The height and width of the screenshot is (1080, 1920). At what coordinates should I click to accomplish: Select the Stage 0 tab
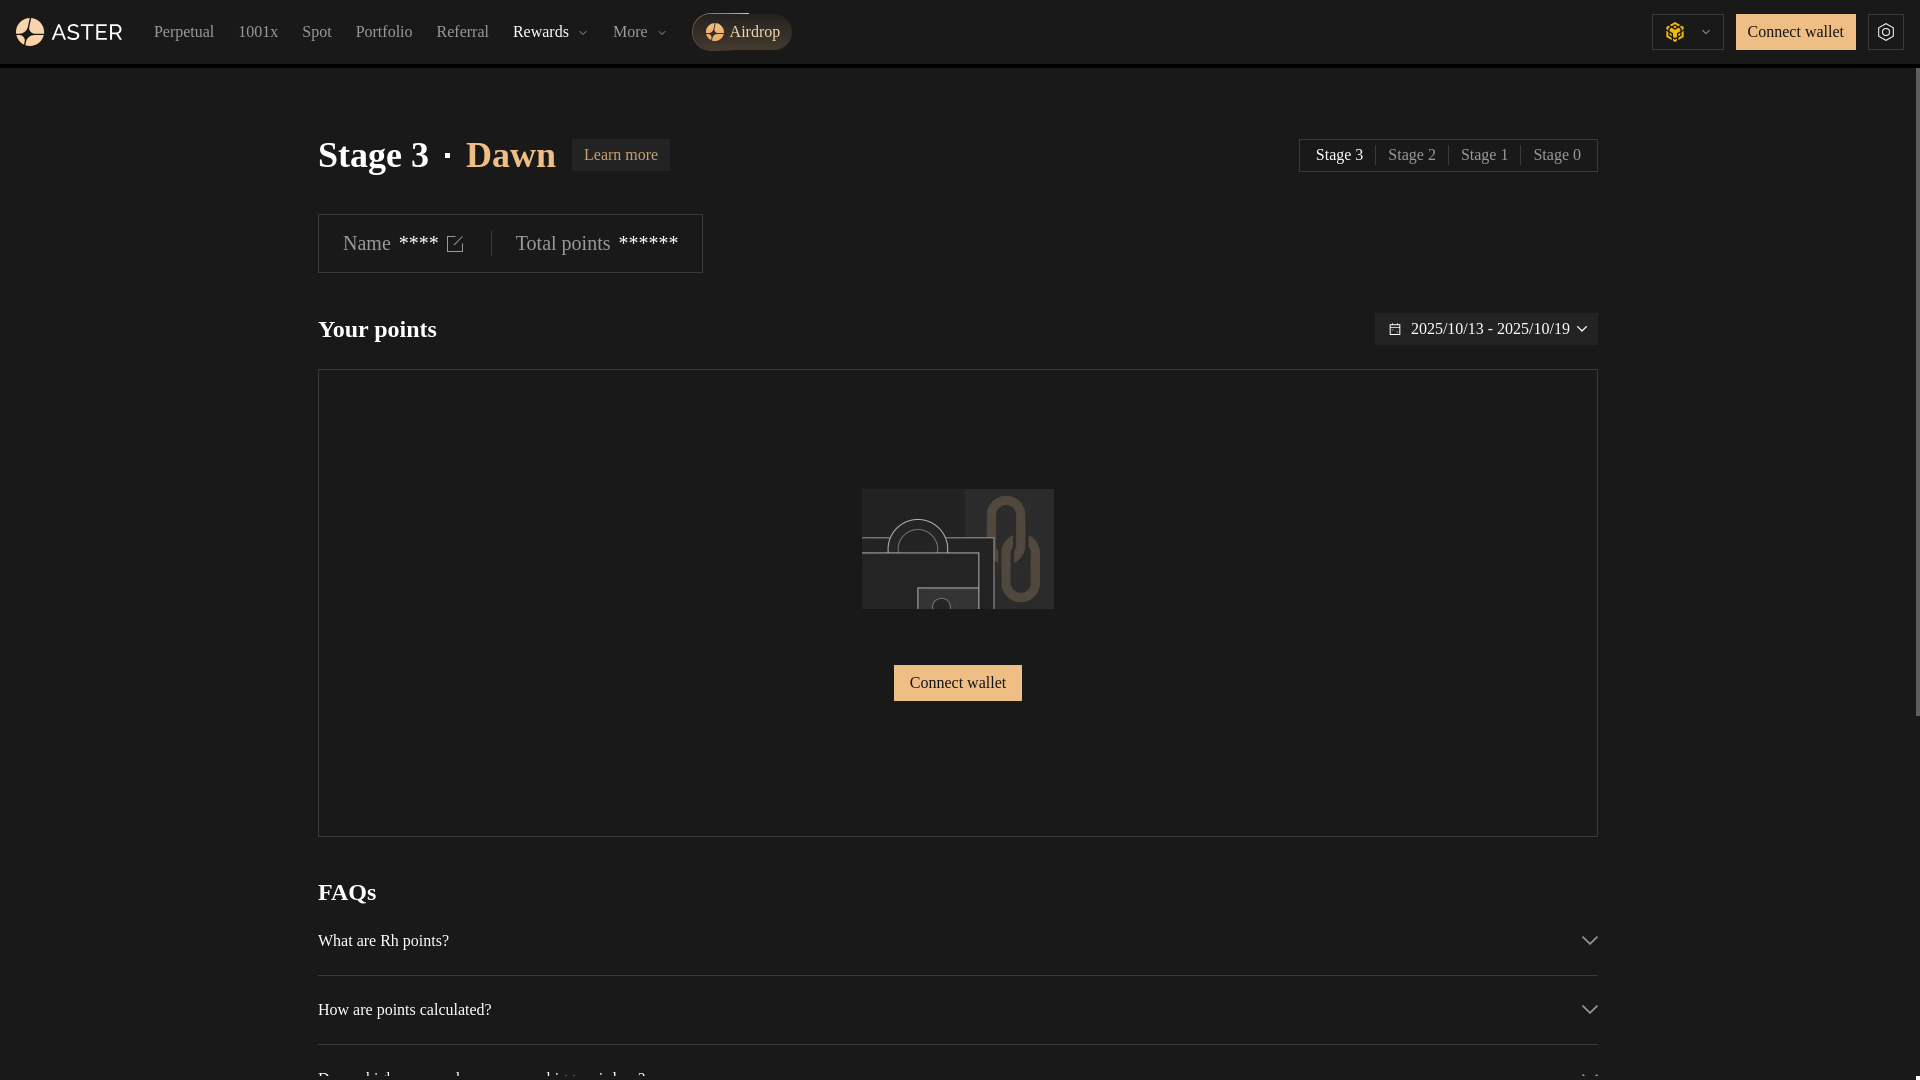(1556, 155)
